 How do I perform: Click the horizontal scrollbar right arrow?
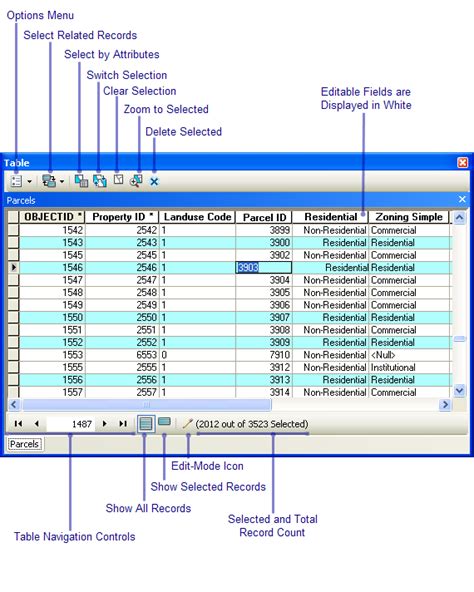pos(445,405)
